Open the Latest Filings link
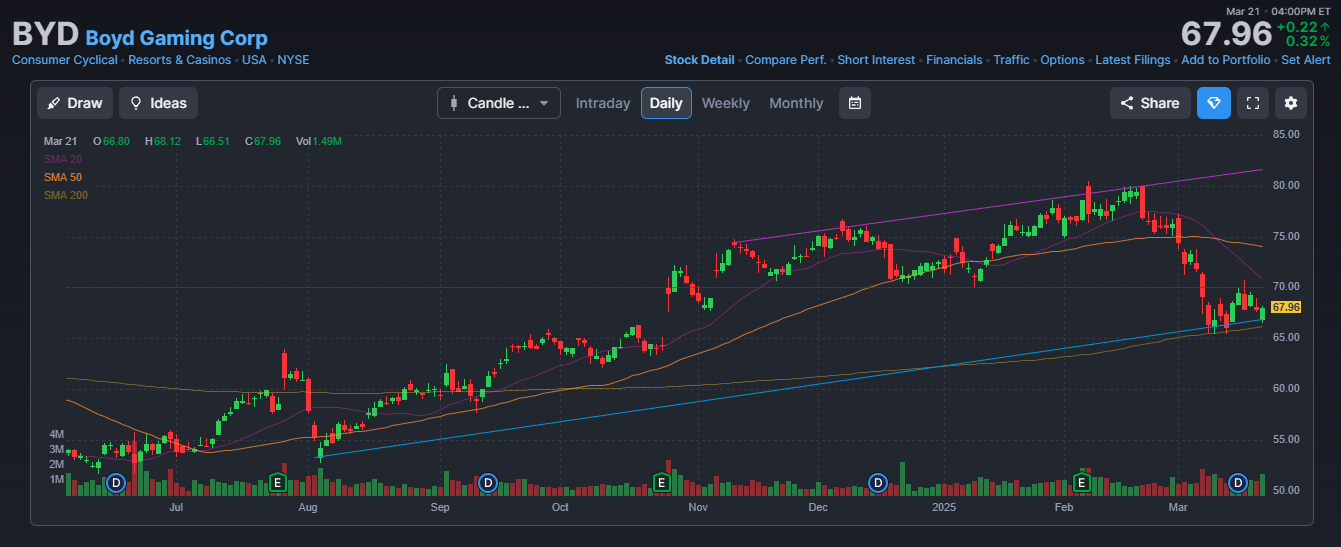1341x547 pixels. (x=1132, y=60)
